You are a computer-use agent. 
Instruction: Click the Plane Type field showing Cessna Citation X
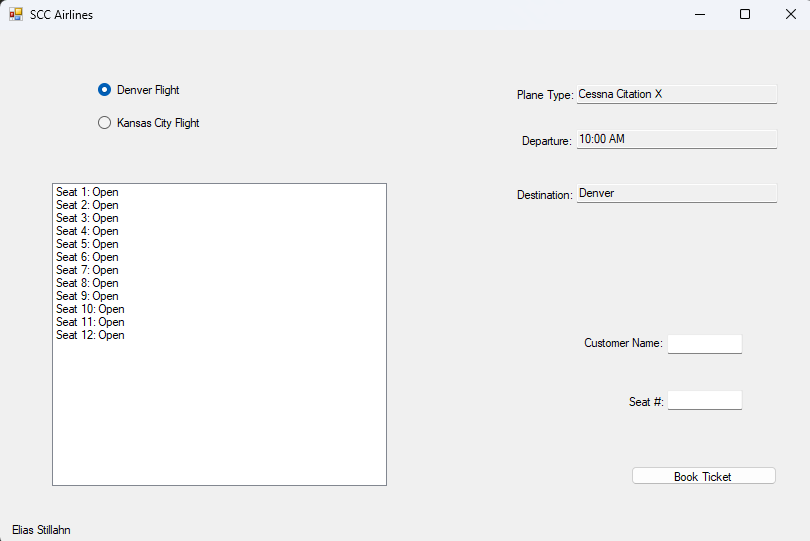[676, 94]
